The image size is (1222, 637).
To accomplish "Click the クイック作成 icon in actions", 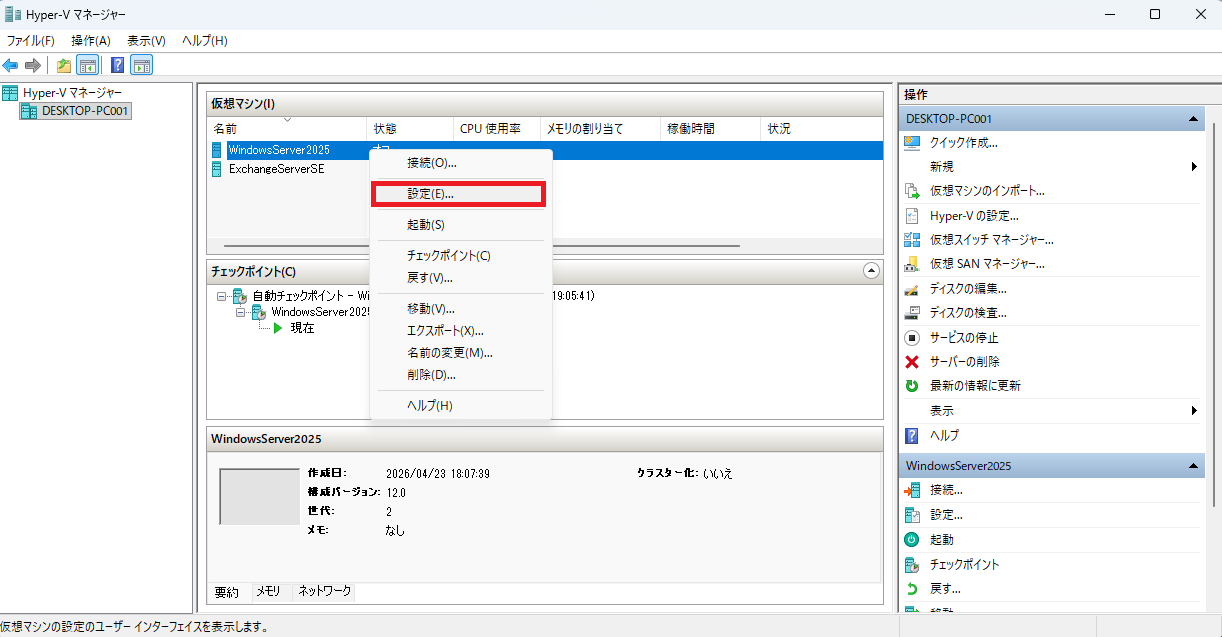I will [x=911, y=142].
